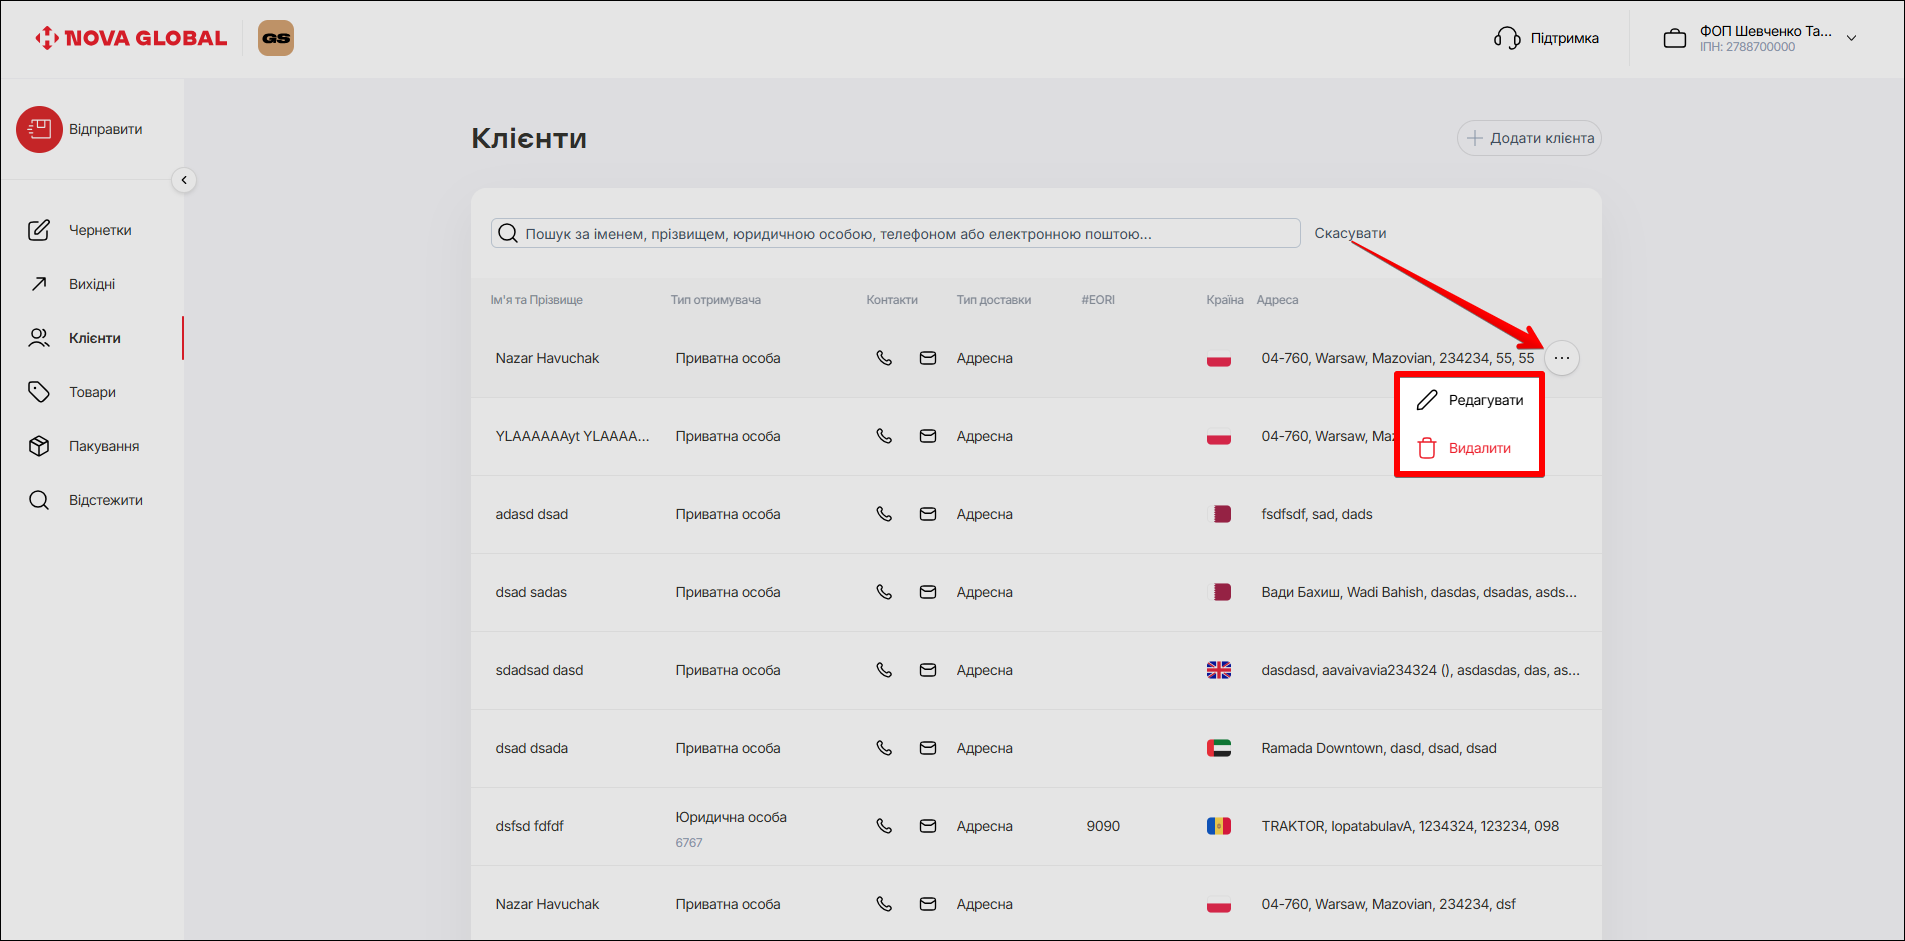Collapse the sidebar with the chevron arrow
1905x941 pixels.
(184, 180)
